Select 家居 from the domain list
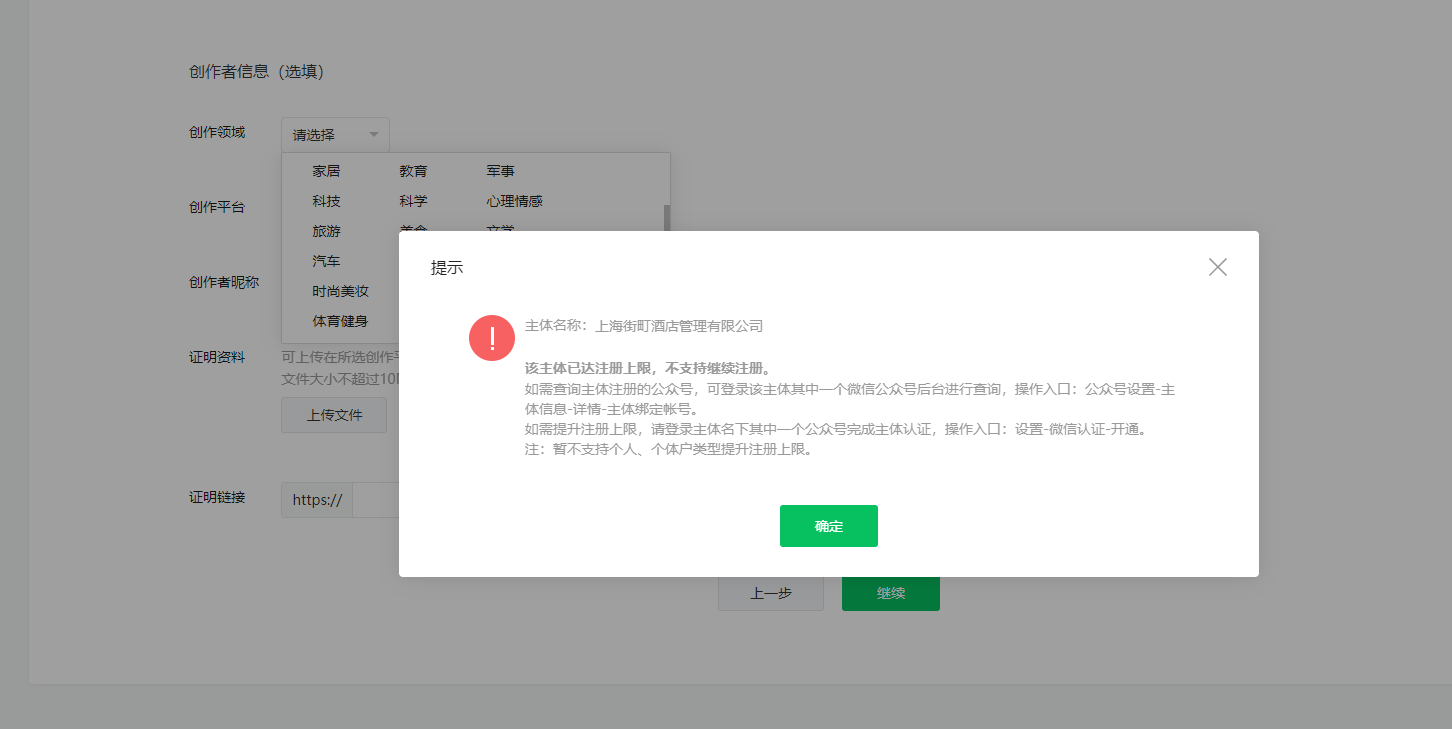The height and width of the screenshot is (729, 1452). tap(326, 172)
